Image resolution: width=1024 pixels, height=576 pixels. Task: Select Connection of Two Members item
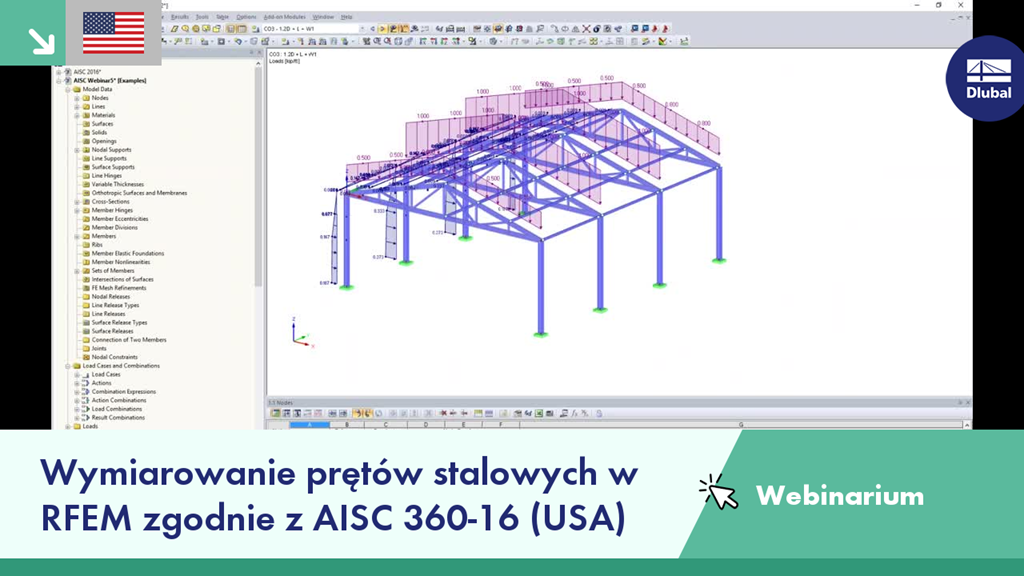[129, 340]
